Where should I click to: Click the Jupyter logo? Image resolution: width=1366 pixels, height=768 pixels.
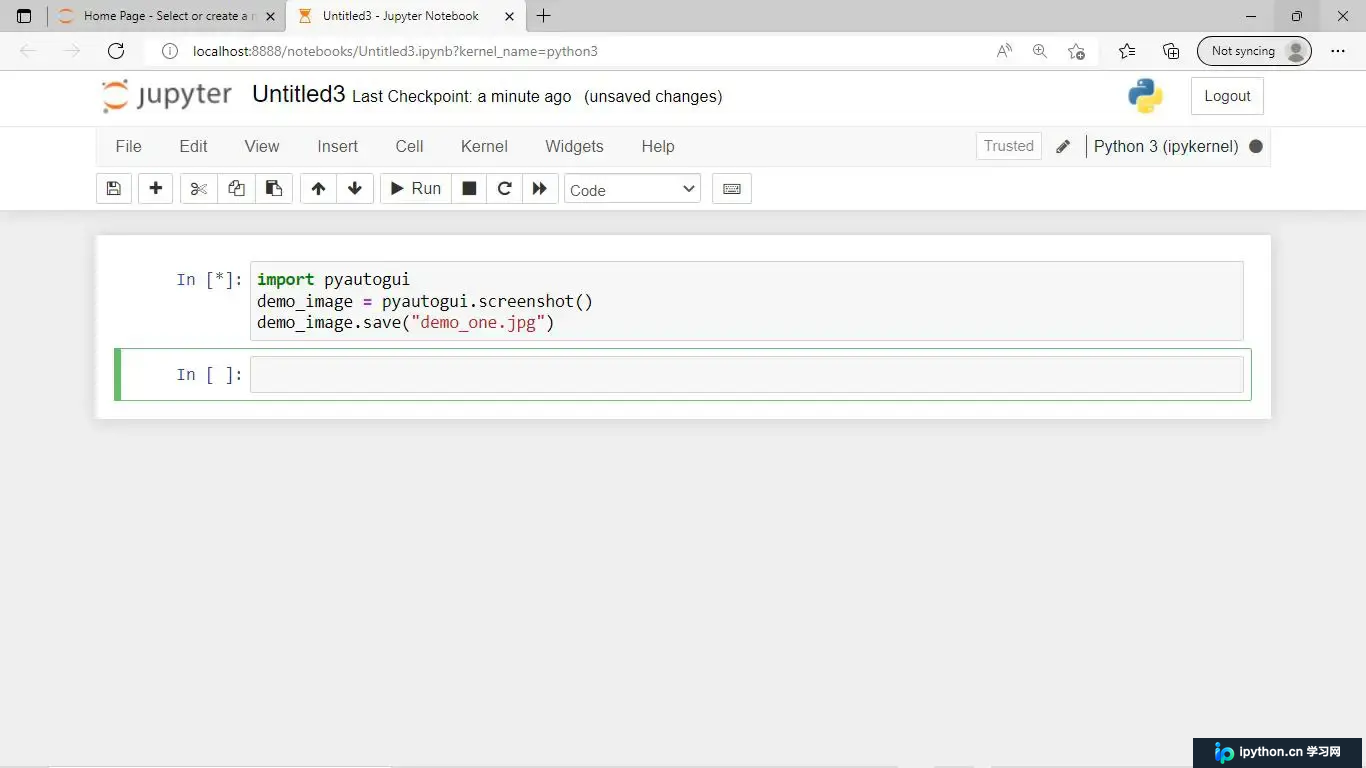coord(167,96)
